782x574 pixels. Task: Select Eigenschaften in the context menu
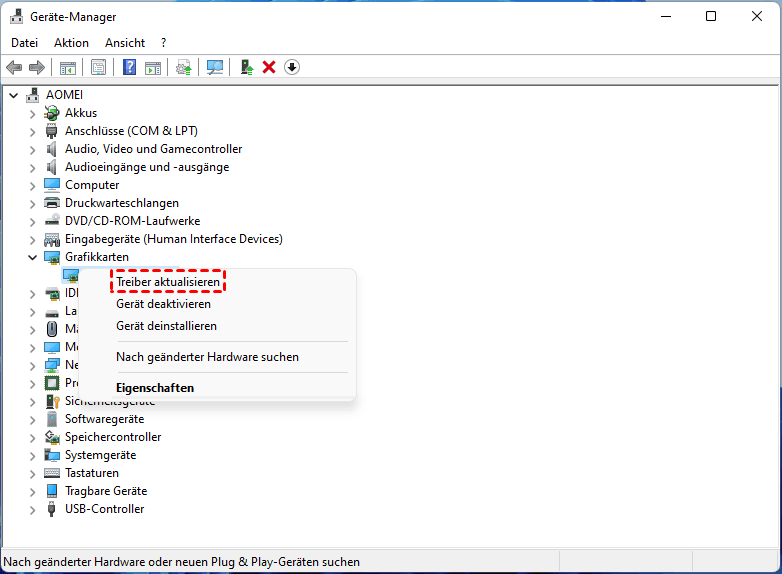coord(155,387)
